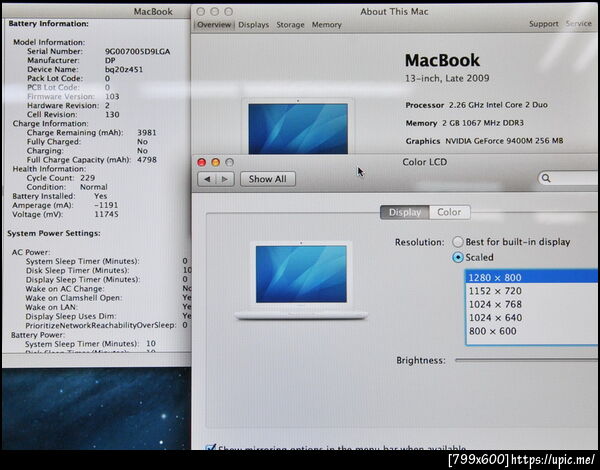Viewport: 600px width, 470px height.
Task: Click Processor 2.26 GHz Intel Core 2 Duo
Action: [476, 105]
